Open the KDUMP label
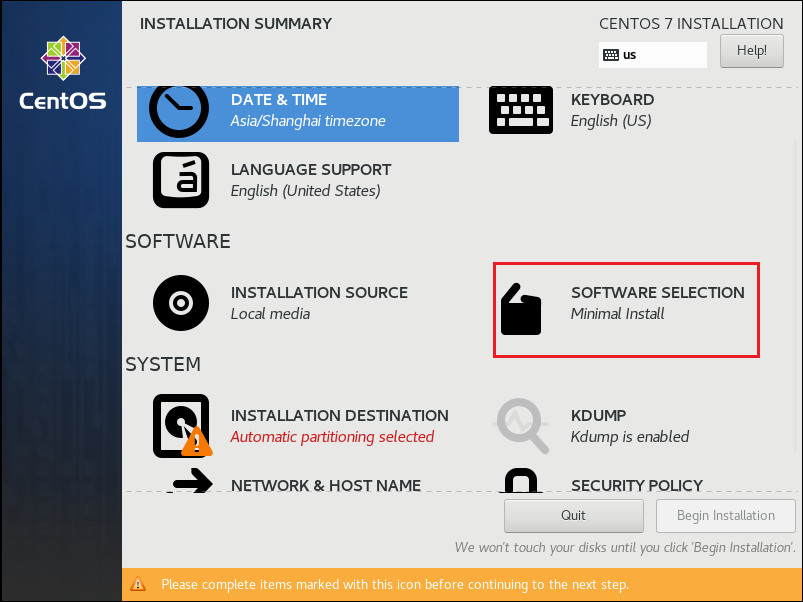803x602 pixels. coord(598,415)
